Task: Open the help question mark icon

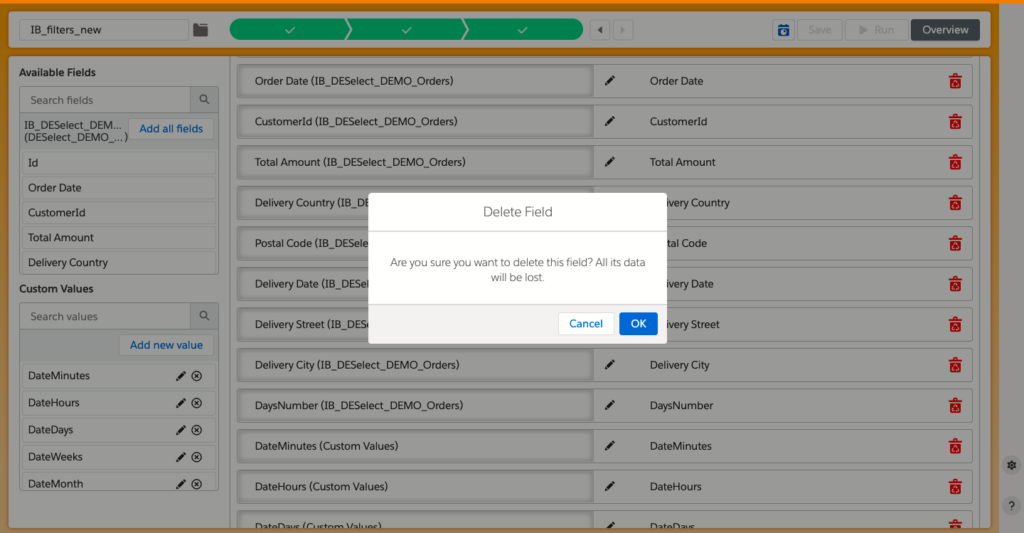Action: tap(1011, 506)
